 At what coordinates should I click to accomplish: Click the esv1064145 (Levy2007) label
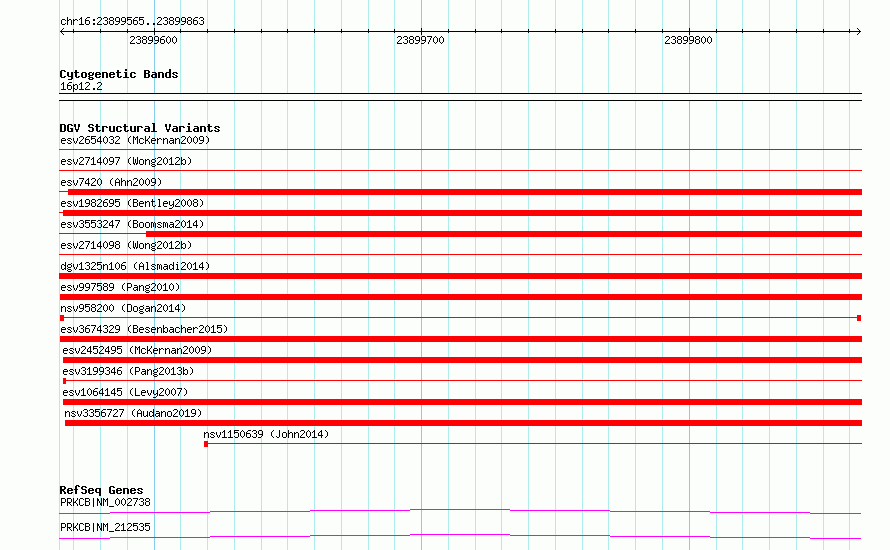125,392
